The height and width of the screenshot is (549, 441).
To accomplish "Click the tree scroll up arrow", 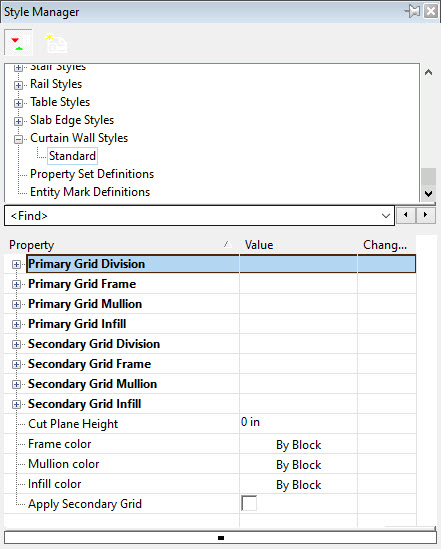I will click(x=428, y=72).
